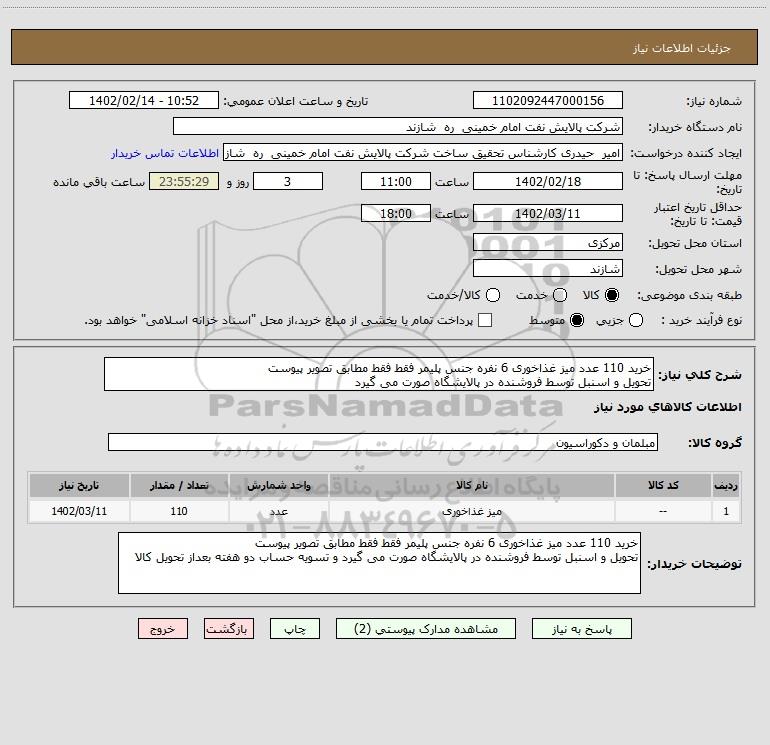The height and width of the screenshot is (745, 770).
Task: Click the need number field 1102092447000156
Action: (x=548, y=100)
